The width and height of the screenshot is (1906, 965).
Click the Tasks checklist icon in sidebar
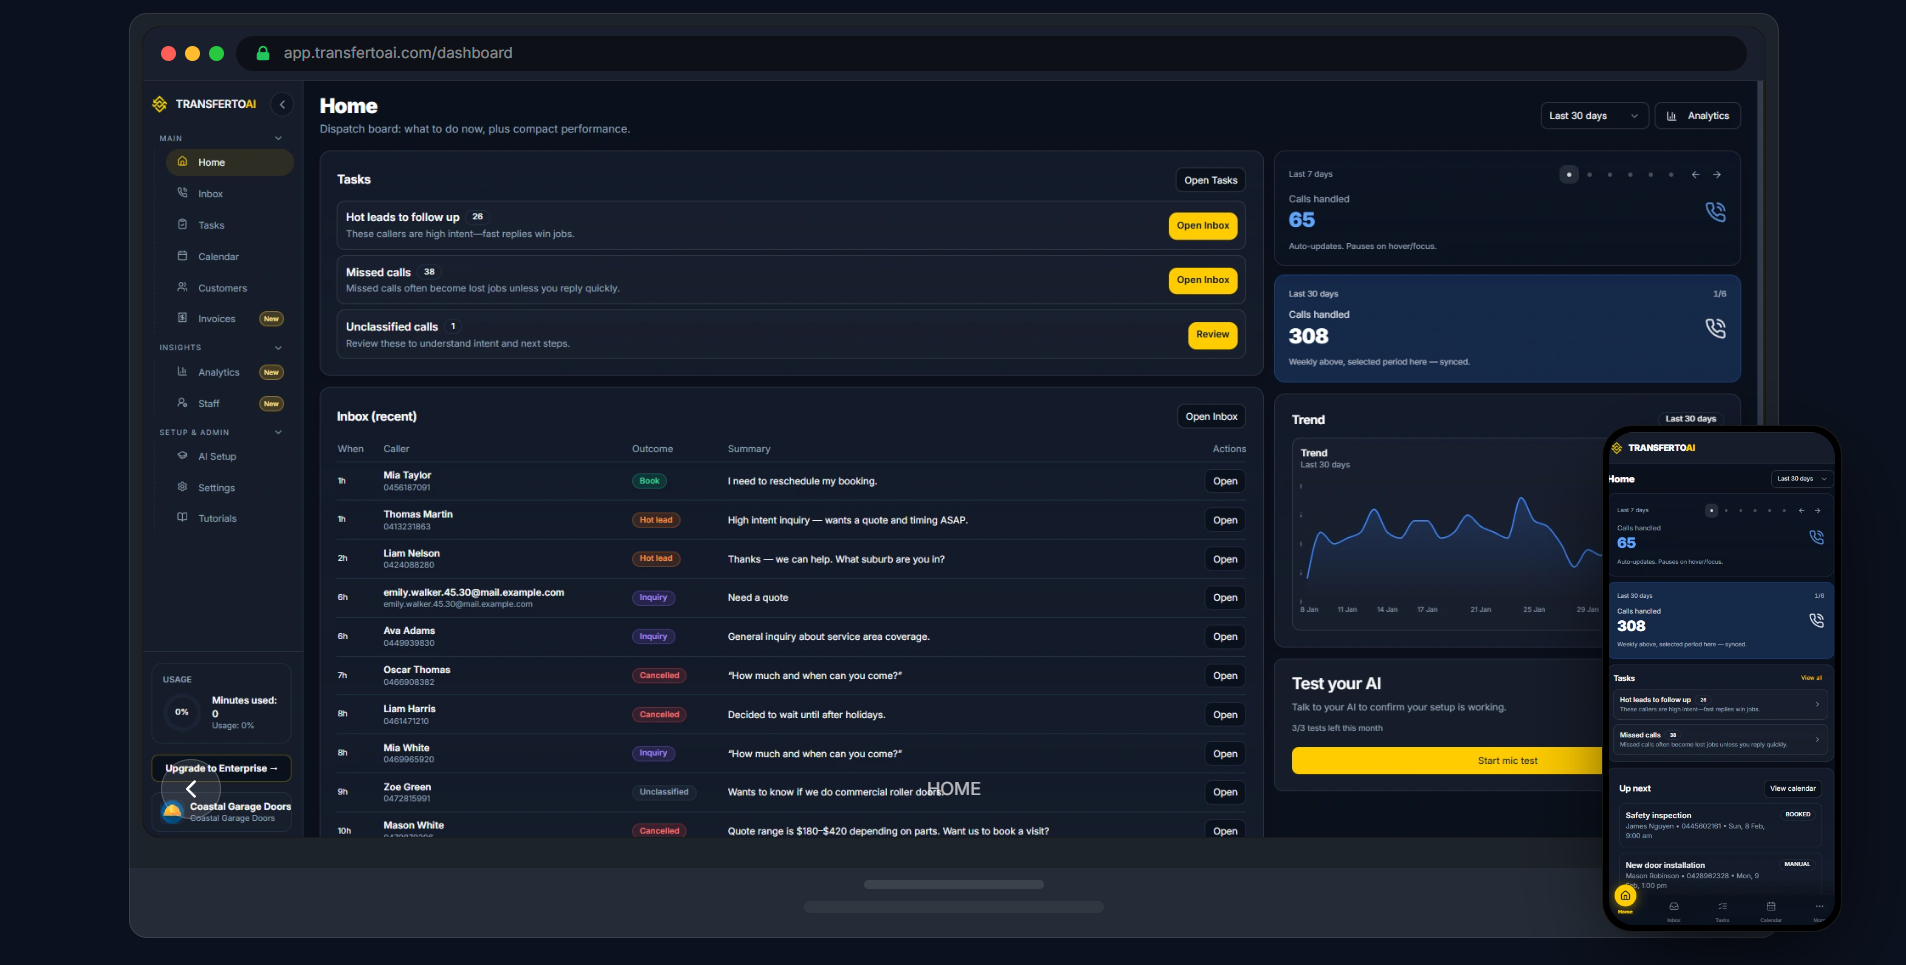pyautogui.click(x=181, y=225)
